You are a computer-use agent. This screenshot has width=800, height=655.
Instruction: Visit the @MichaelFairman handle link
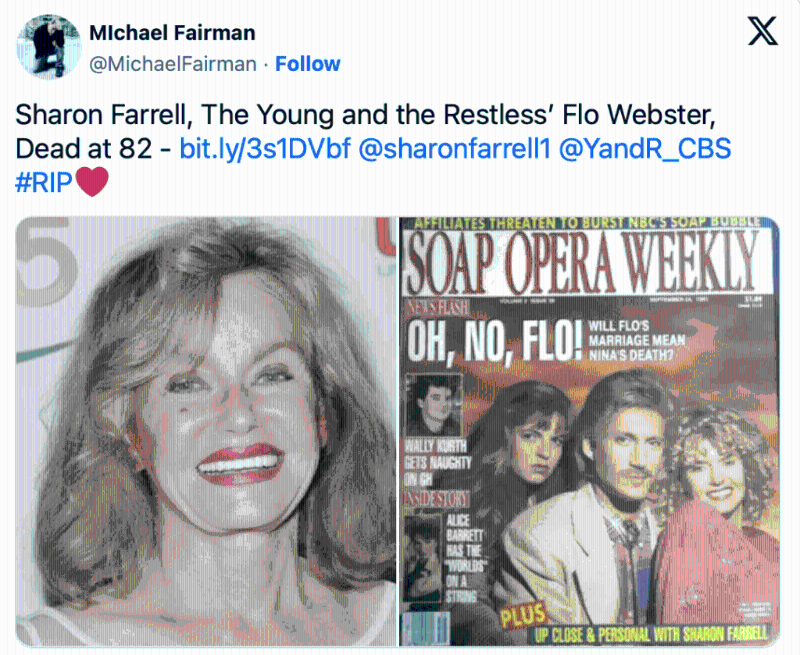173,64
